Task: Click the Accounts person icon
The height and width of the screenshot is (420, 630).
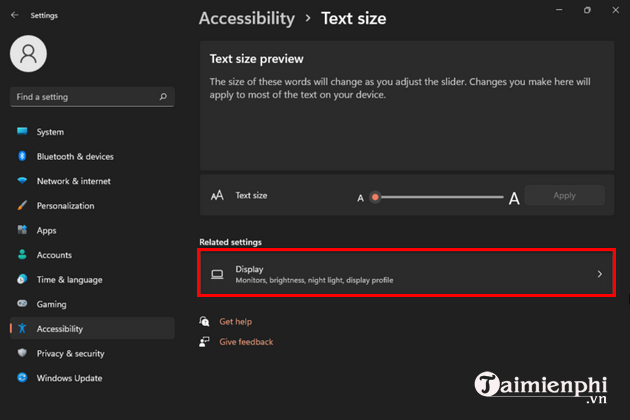Action: tap(22, 254)
